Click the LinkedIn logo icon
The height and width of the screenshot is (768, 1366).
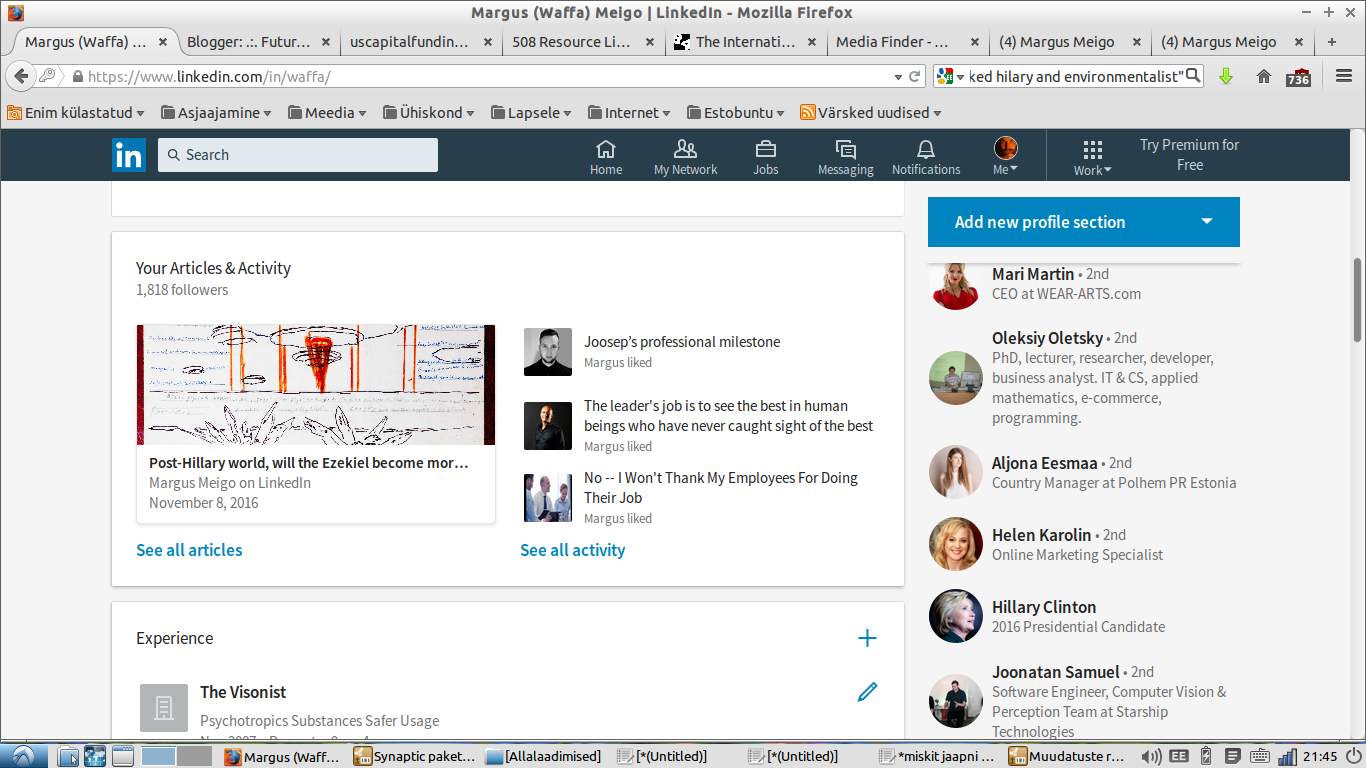[x=128, y=155]
